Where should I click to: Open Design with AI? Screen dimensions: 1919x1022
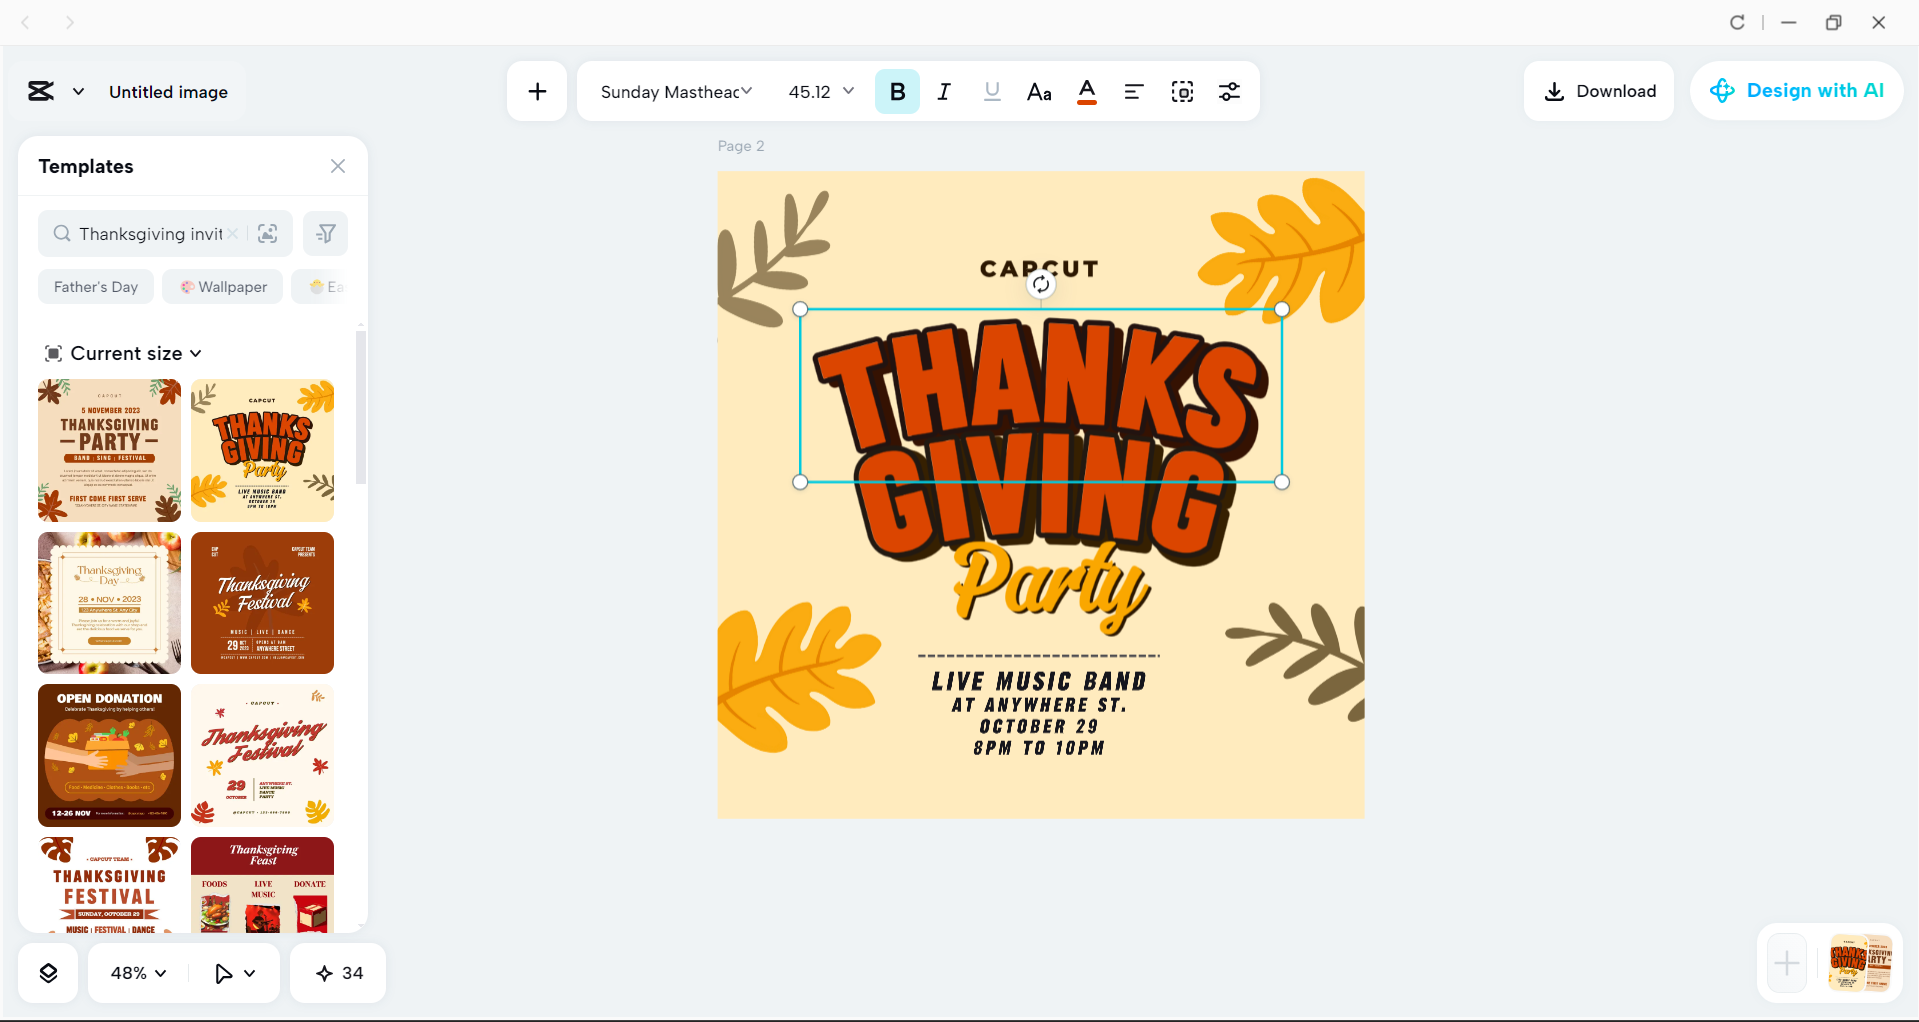point(1796,90)
